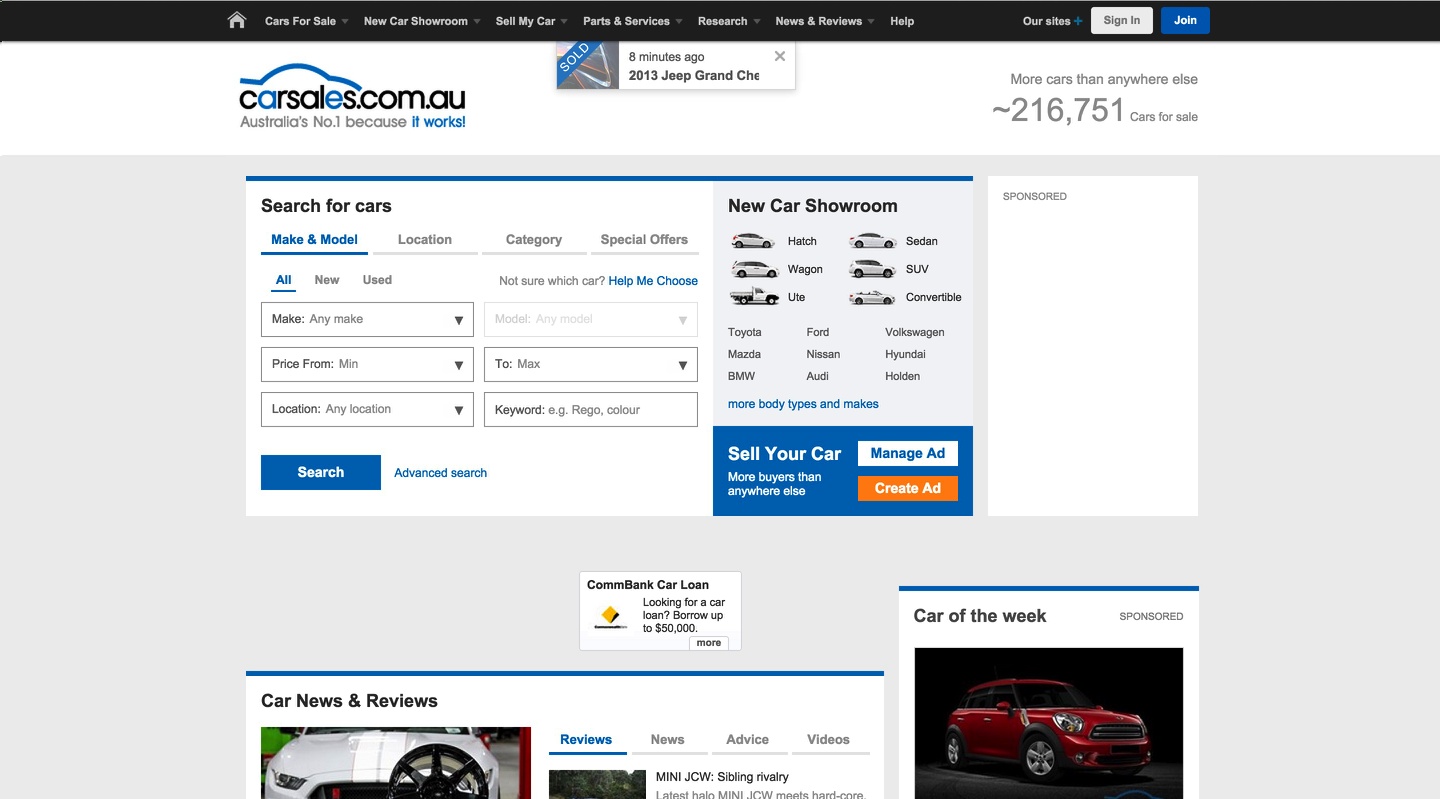
Task: Choose the Convertible car icon
Action: 872,297
